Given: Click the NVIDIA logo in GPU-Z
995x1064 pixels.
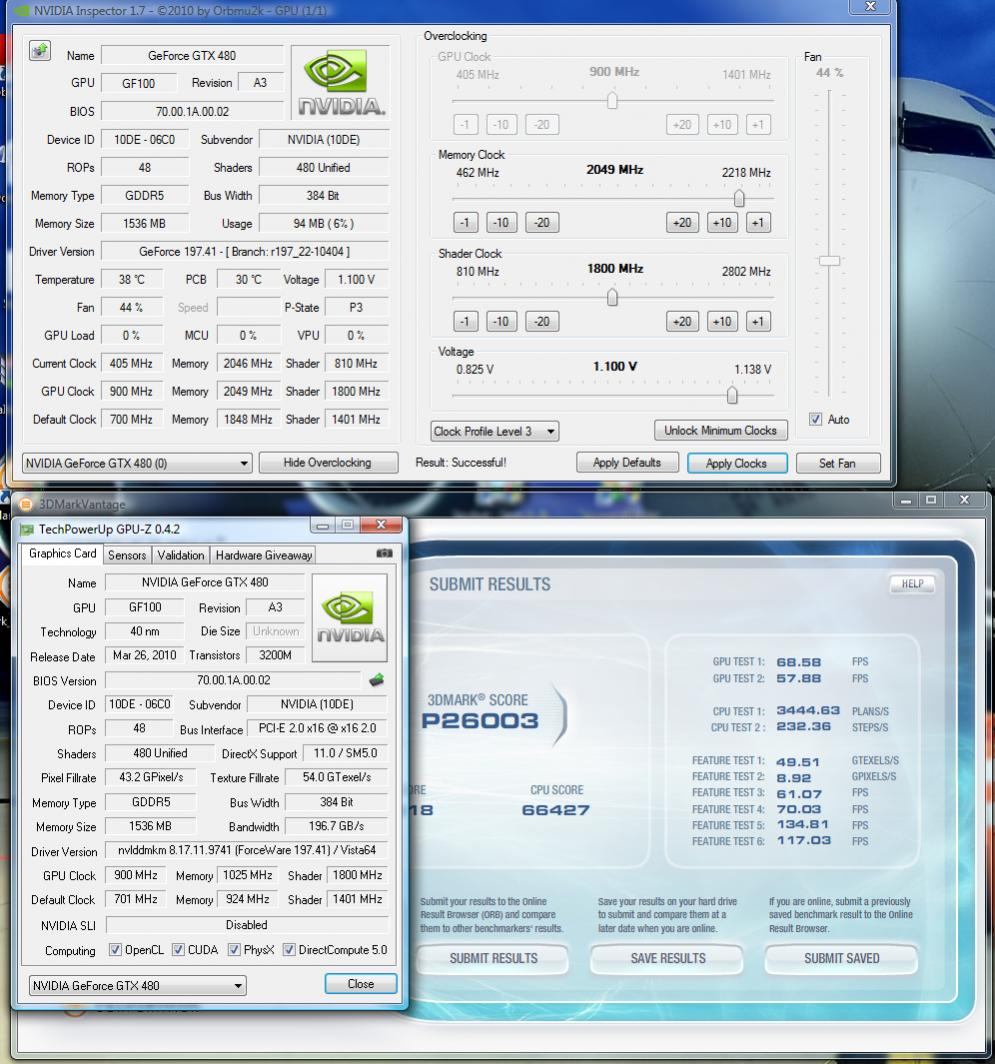Looking at the screenshot, I should coord(350,618).
